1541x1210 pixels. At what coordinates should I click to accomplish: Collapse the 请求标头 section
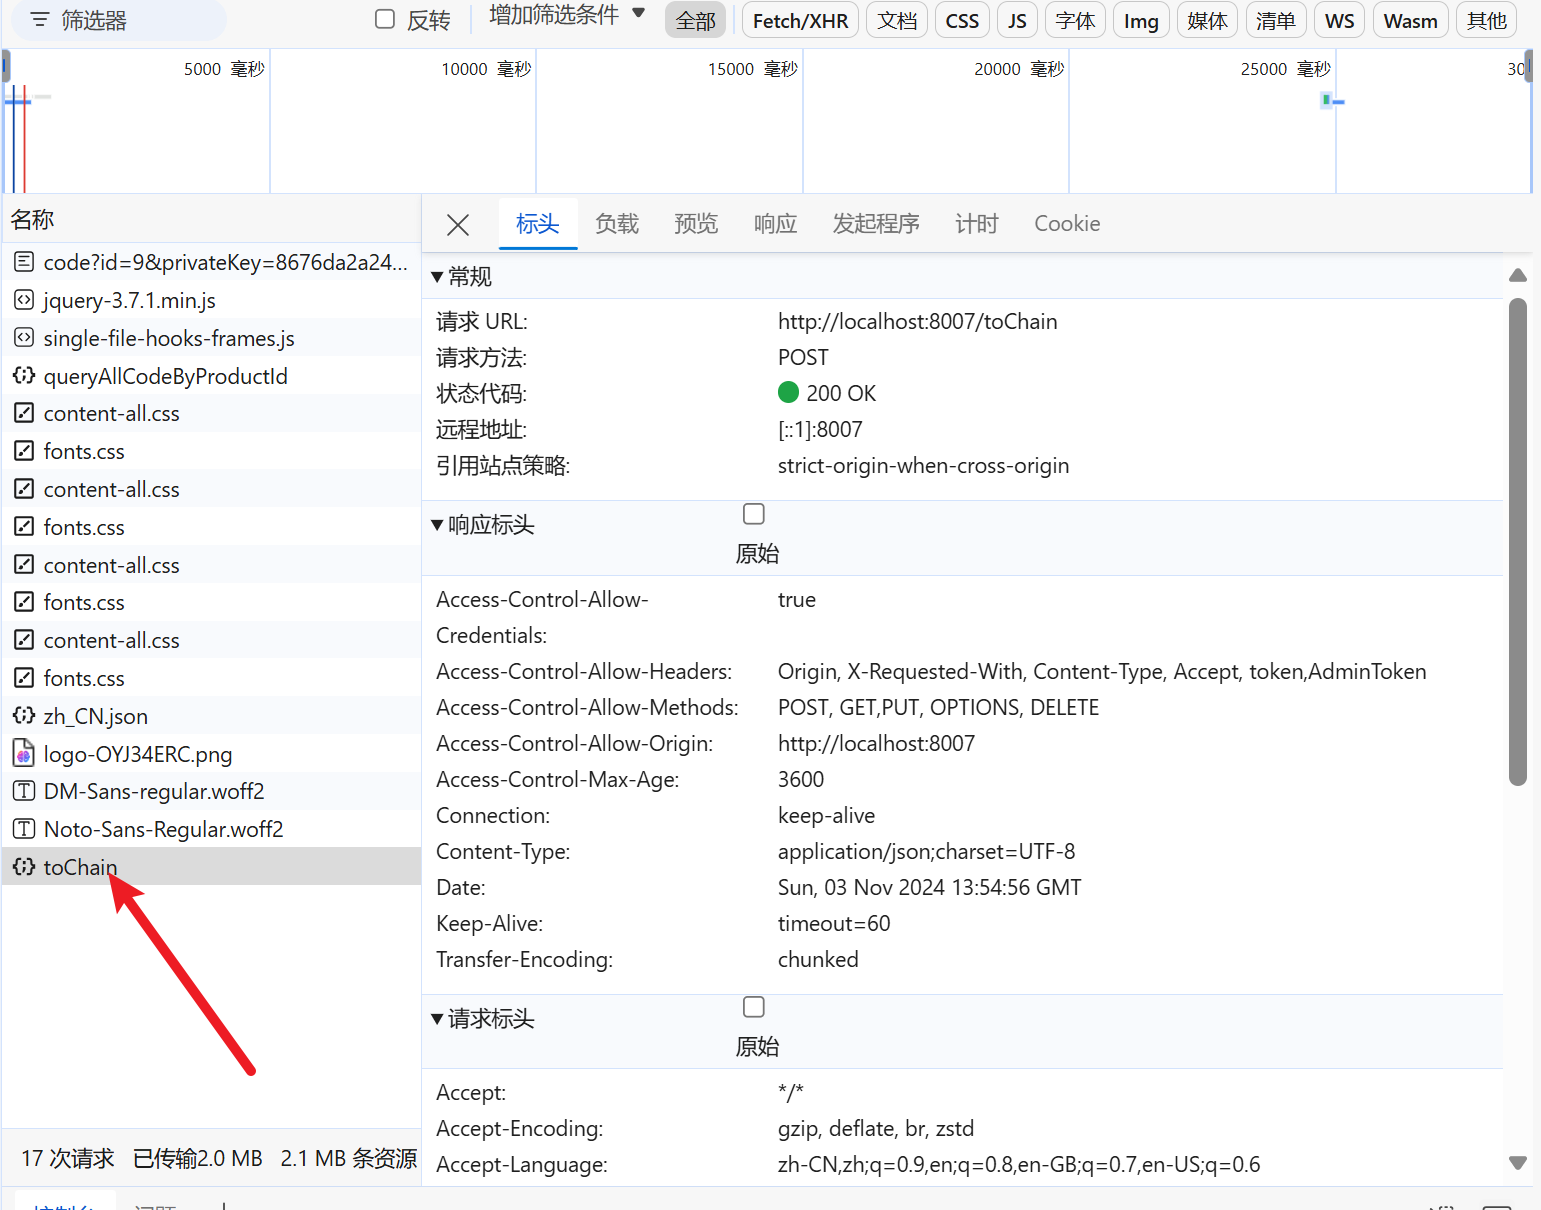point(437,1019)
